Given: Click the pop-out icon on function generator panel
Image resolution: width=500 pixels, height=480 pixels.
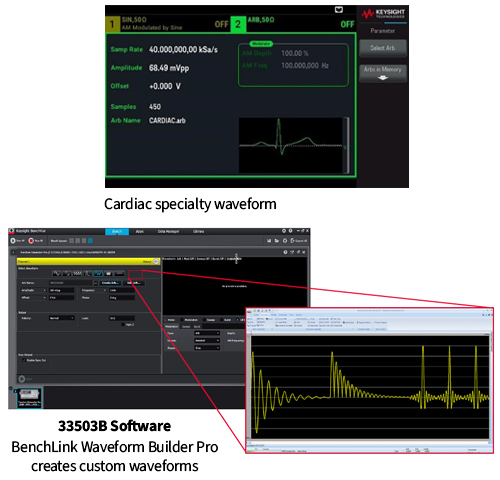Looking at the screenshot, I should (x=292, y=252).
